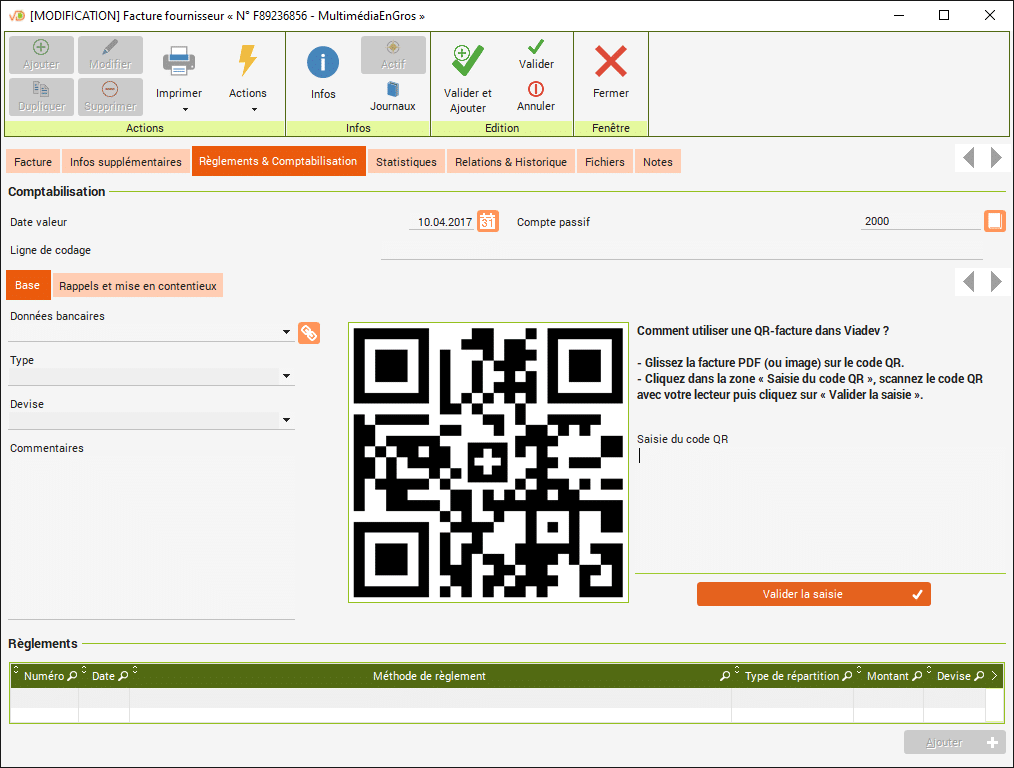Click the blue Infos icon
The width and height of the screenshot is (1014, 768).
[323, 63]
